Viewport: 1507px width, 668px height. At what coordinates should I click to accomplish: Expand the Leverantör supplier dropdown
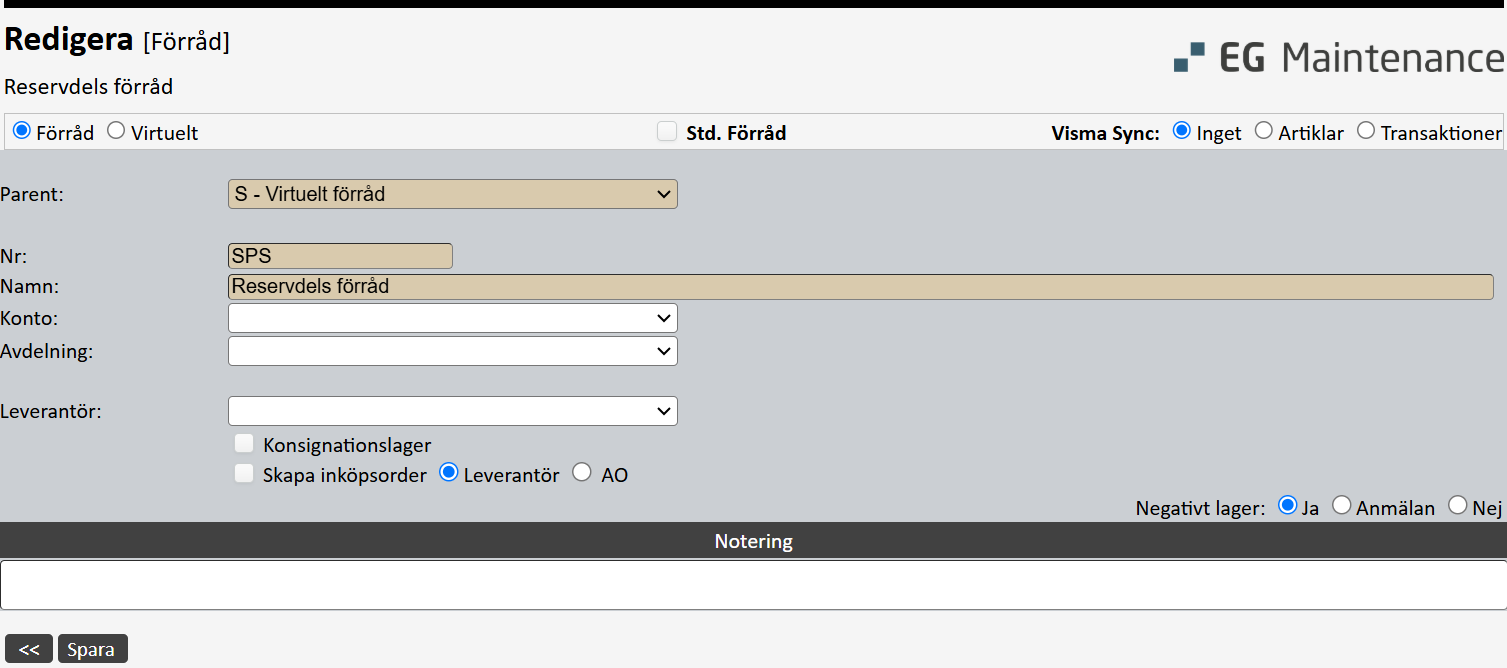coord(452,411)
